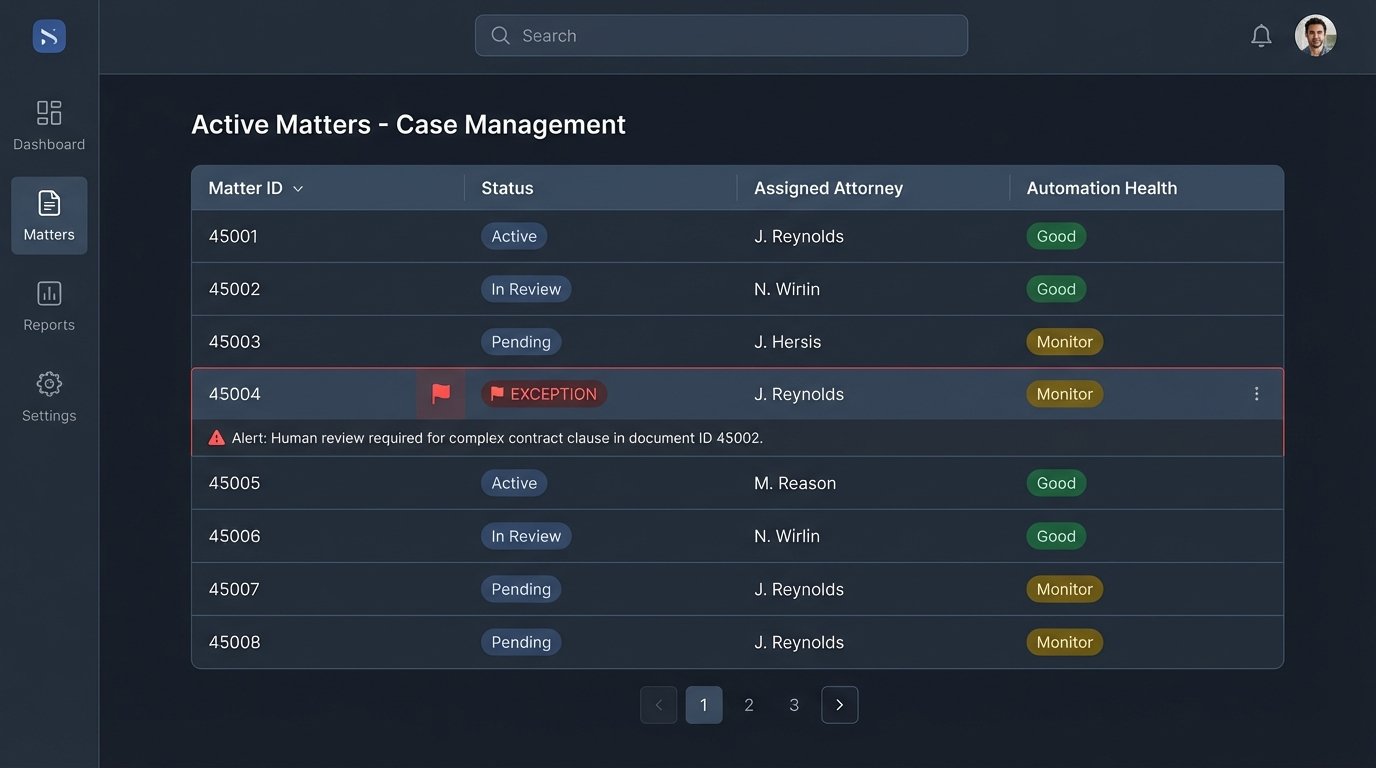Open the Reports chart icon
1376x768 pixels.
49,293
